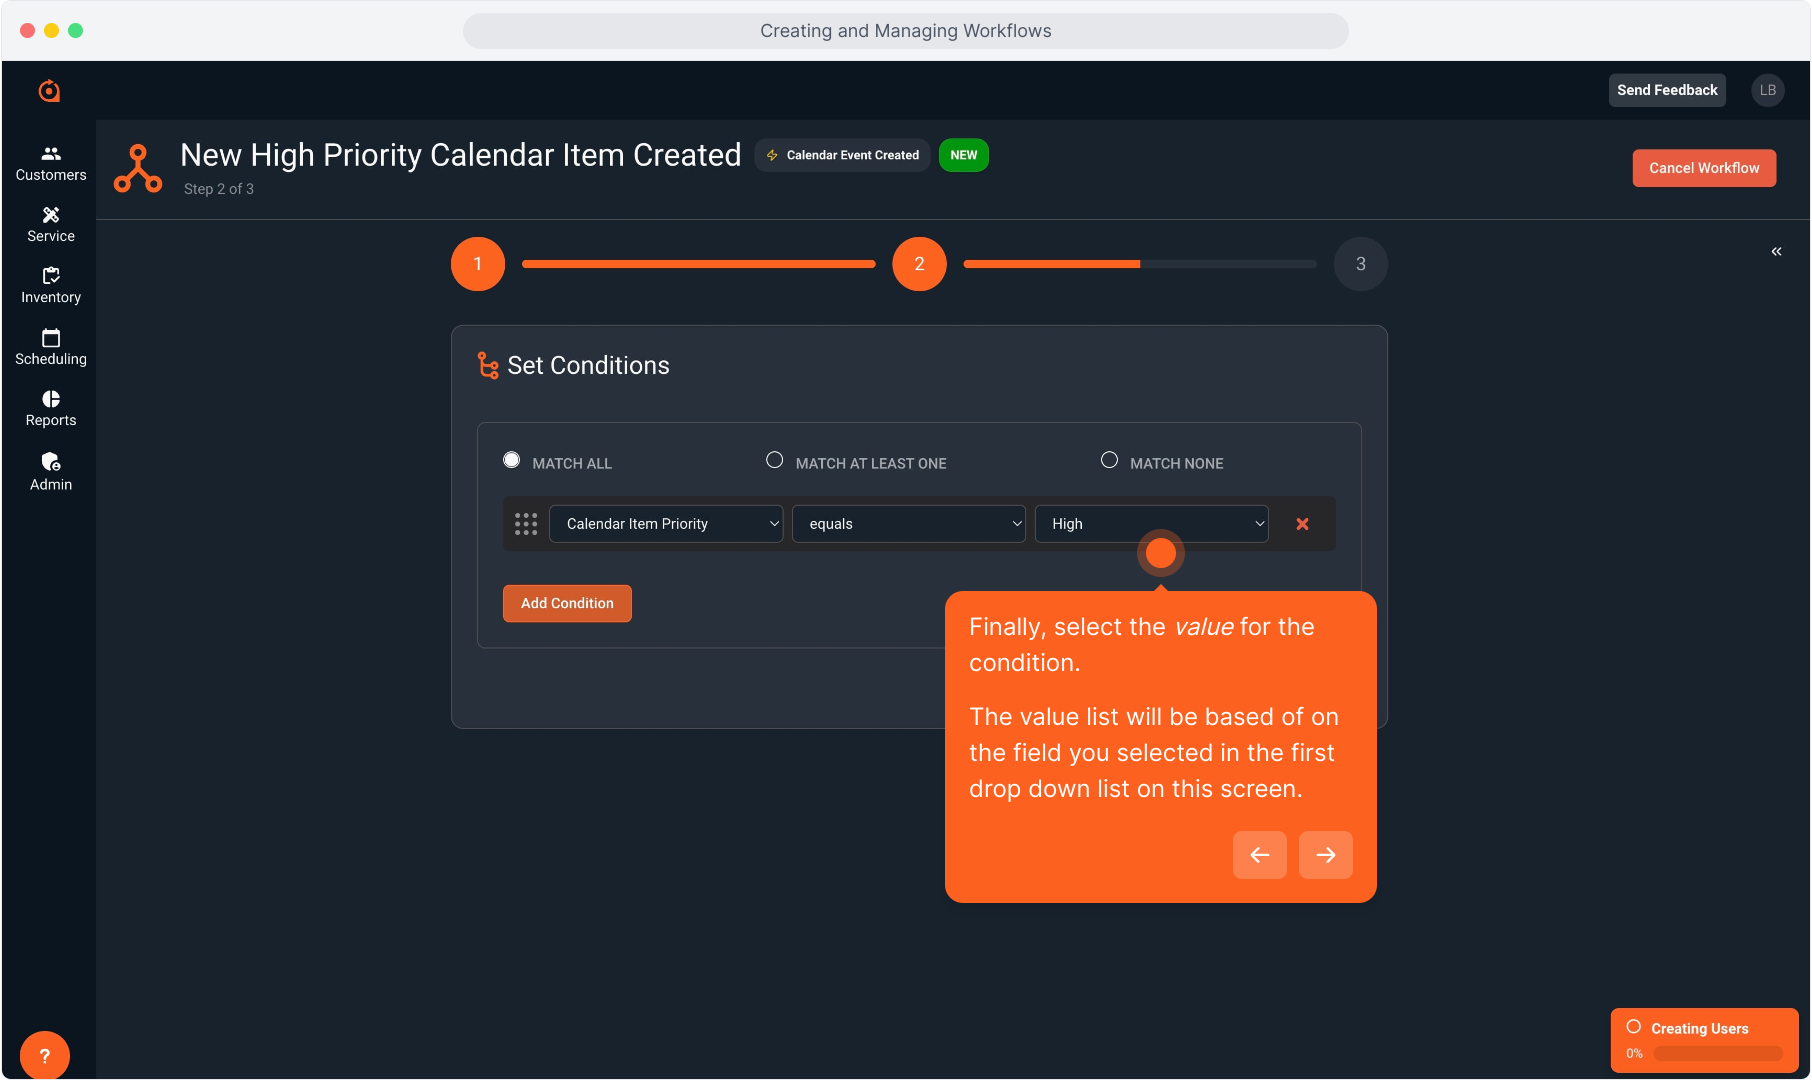Viewport: 1812px width, 1080px height.
Task: Select the MATCH NONE radio option
Action: point(1109,460)
